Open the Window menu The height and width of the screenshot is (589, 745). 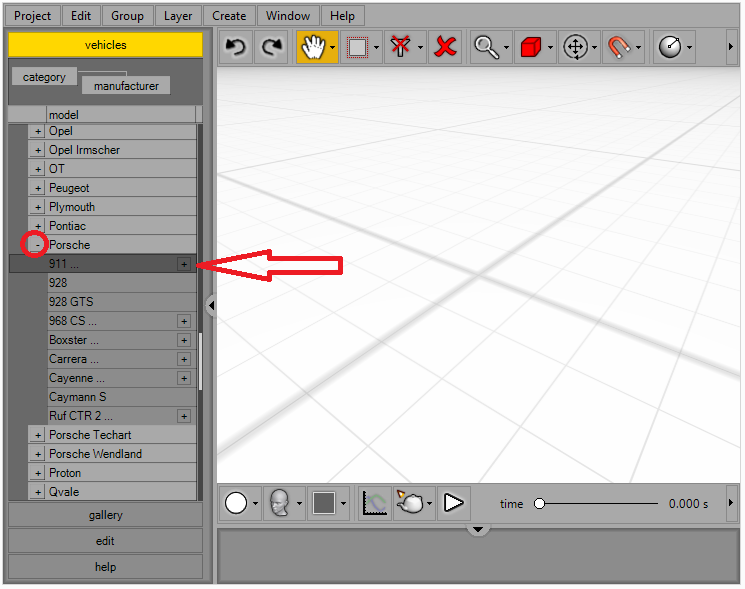point(288,16)
